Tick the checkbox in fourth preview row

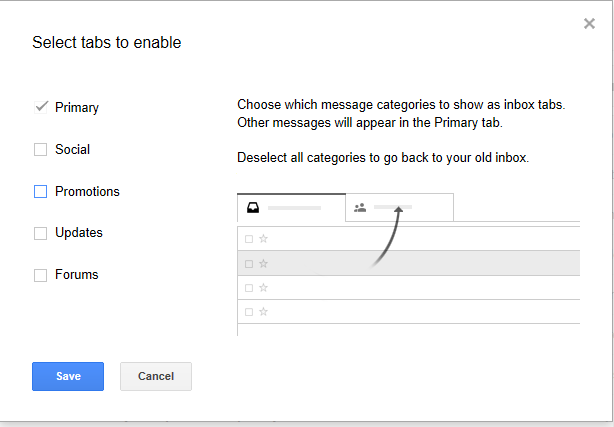click(249, 312)
